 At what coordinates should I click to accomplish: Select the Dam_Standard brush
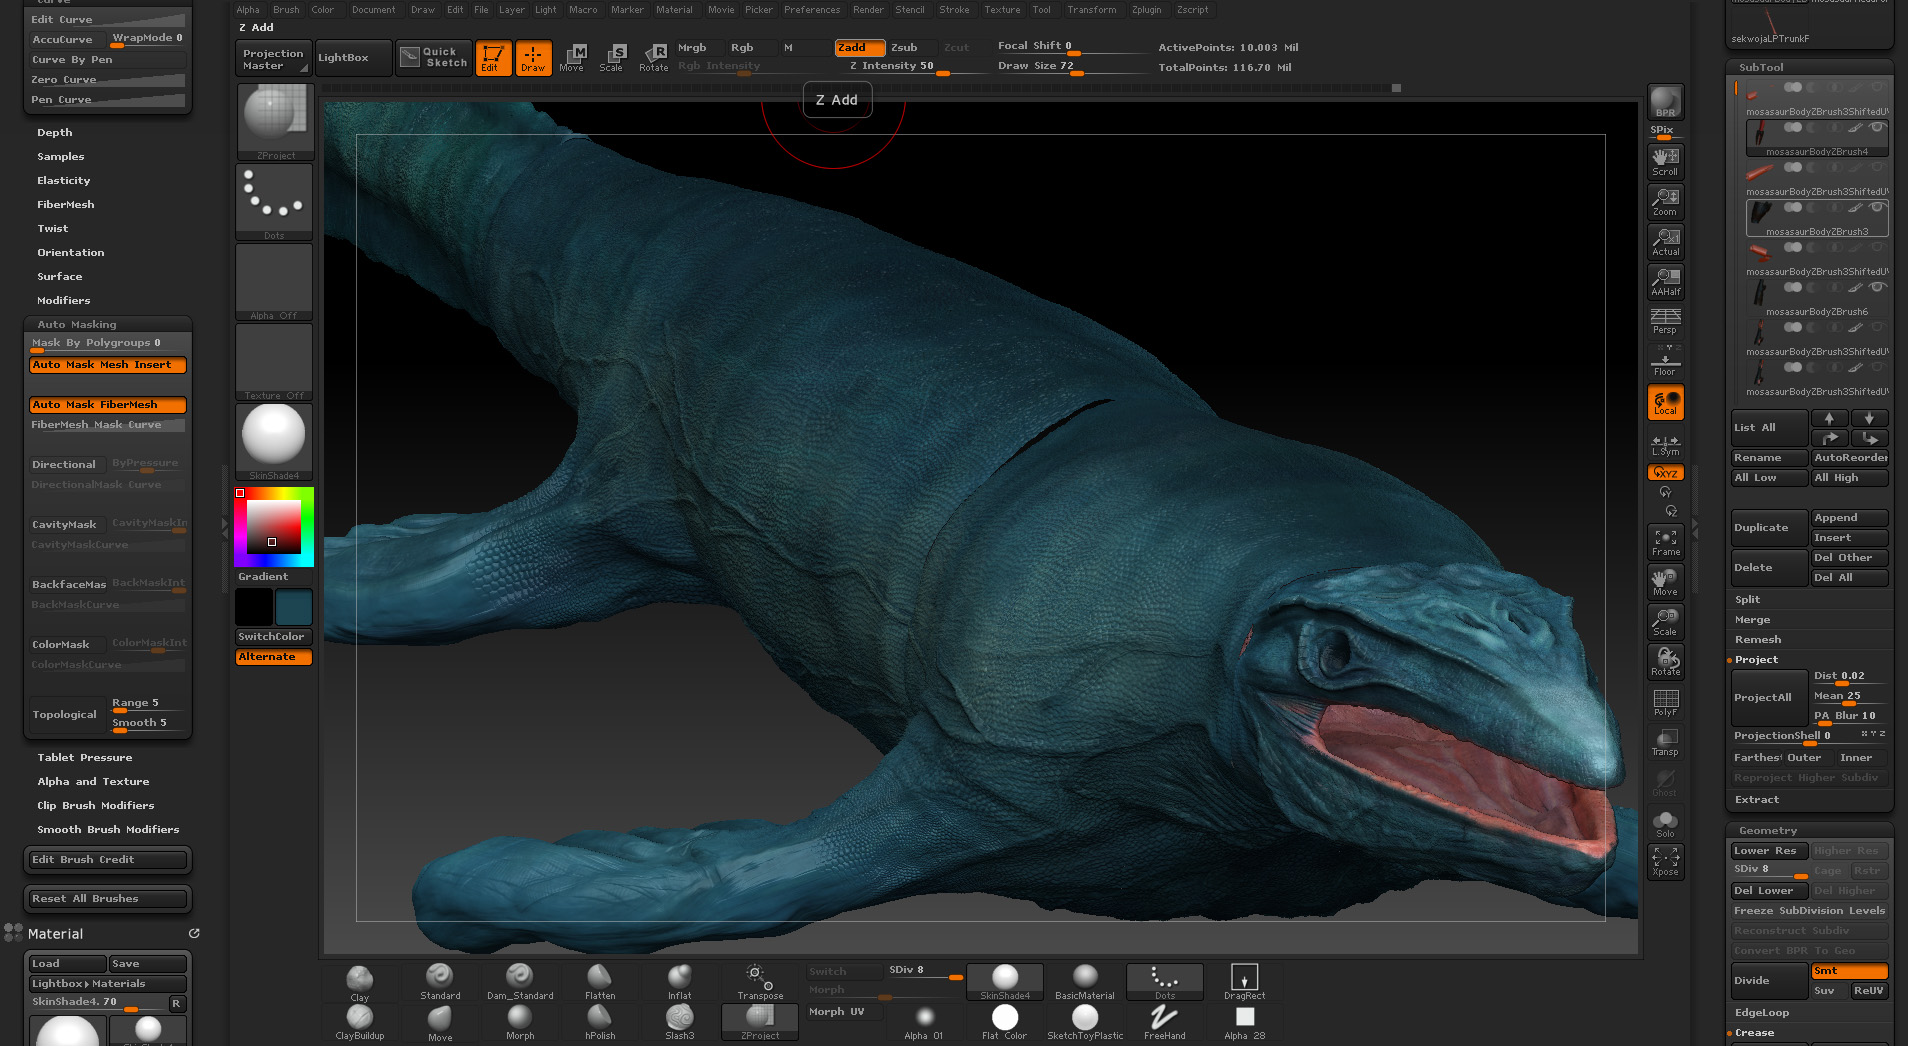coord(519,981)
